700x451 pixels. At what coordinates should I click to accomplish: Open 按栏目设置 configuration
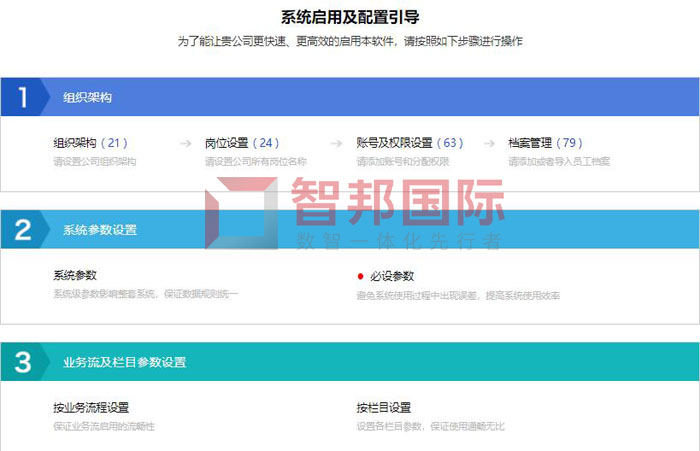pyautogui.click(x=384, y=408)
